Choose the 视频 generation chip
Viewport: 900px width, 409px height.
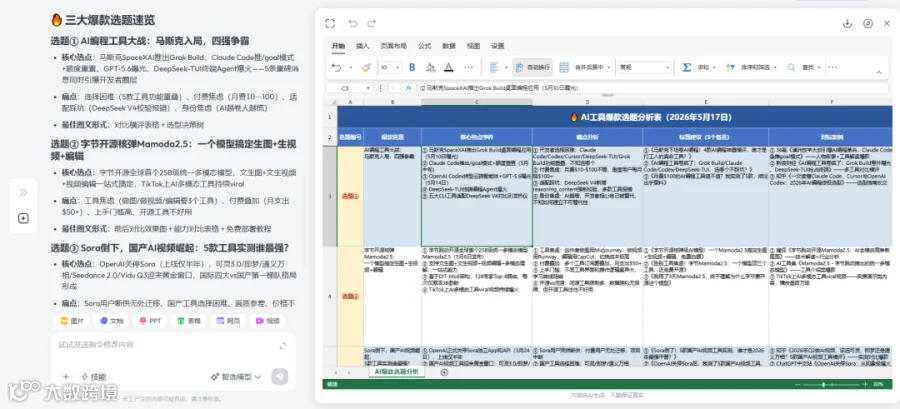(267, 321)
